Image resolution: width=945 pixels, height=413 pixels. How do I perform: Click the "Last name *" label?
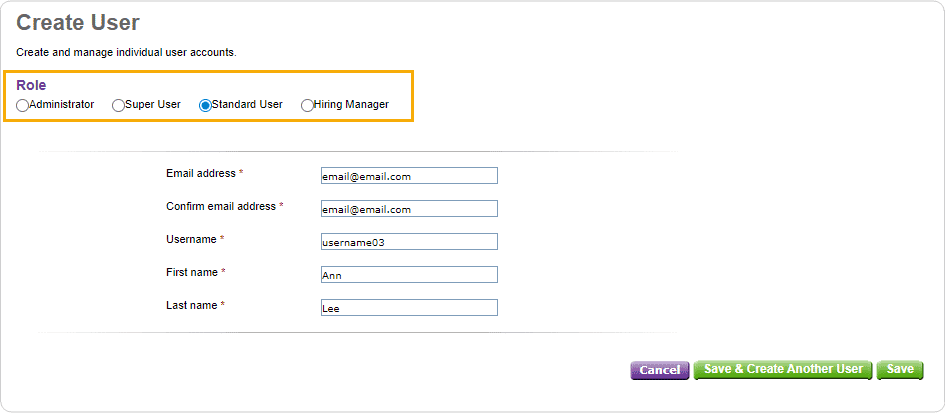pyautogui.click(x=195, y=306)
